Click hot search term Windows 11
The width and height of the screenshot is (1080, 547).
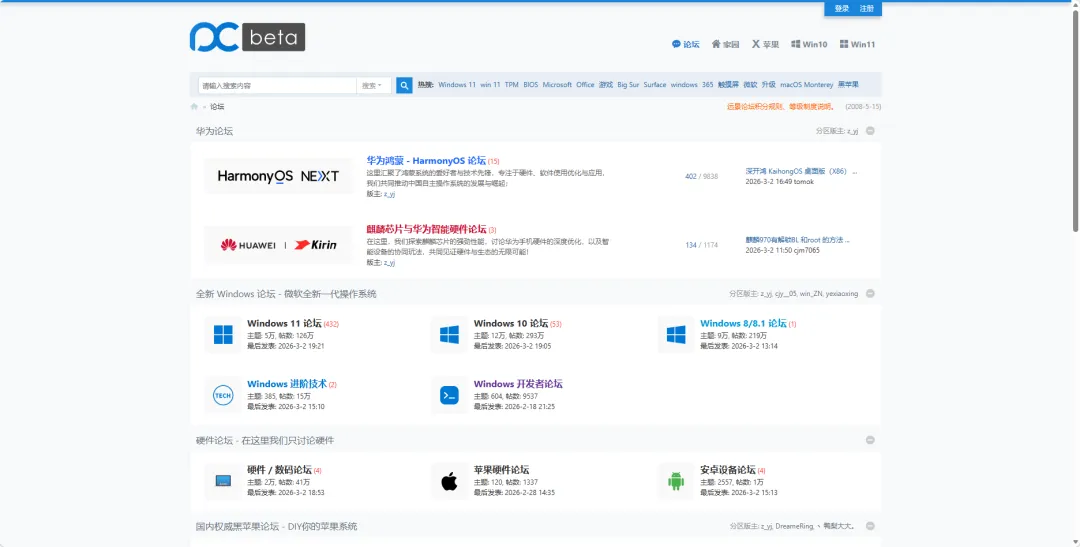[x=457, y=85]
